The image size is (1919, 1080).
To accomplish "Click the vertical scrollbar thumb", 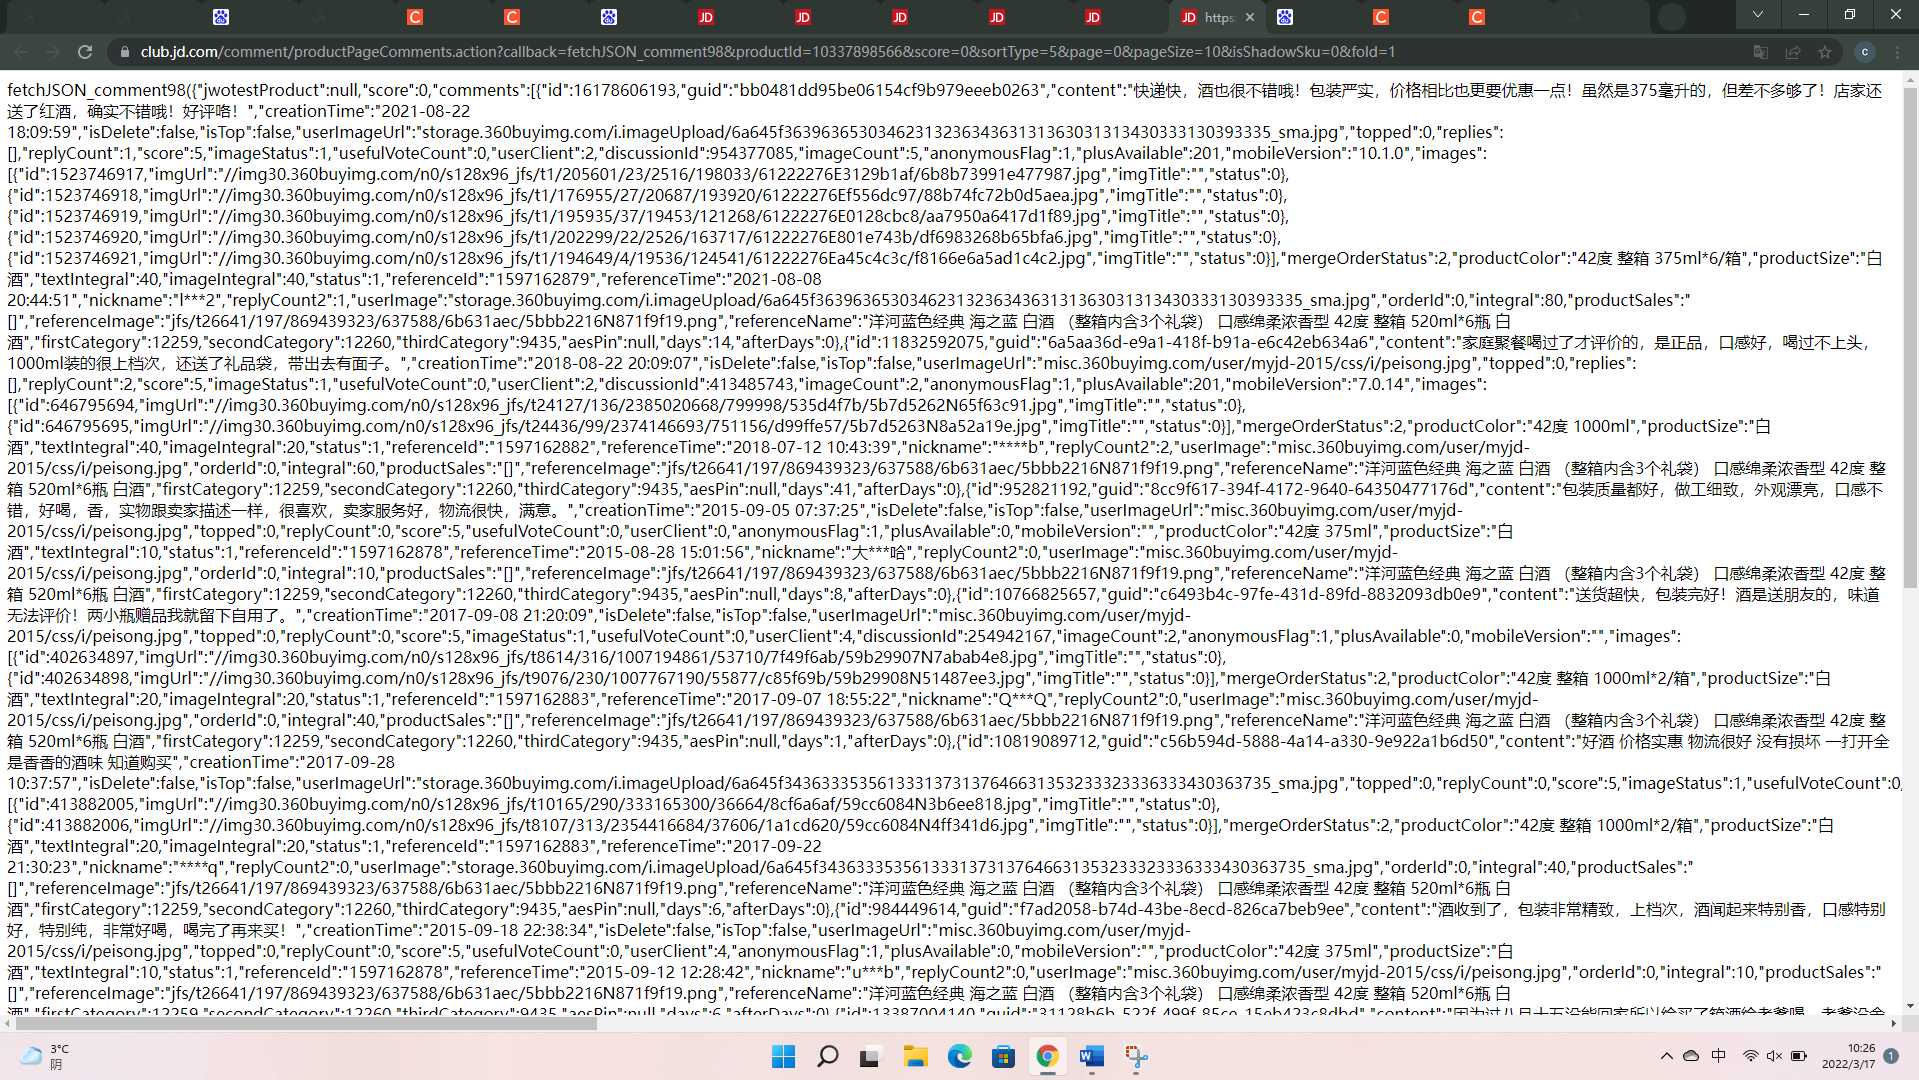I will coord(1911,338).
